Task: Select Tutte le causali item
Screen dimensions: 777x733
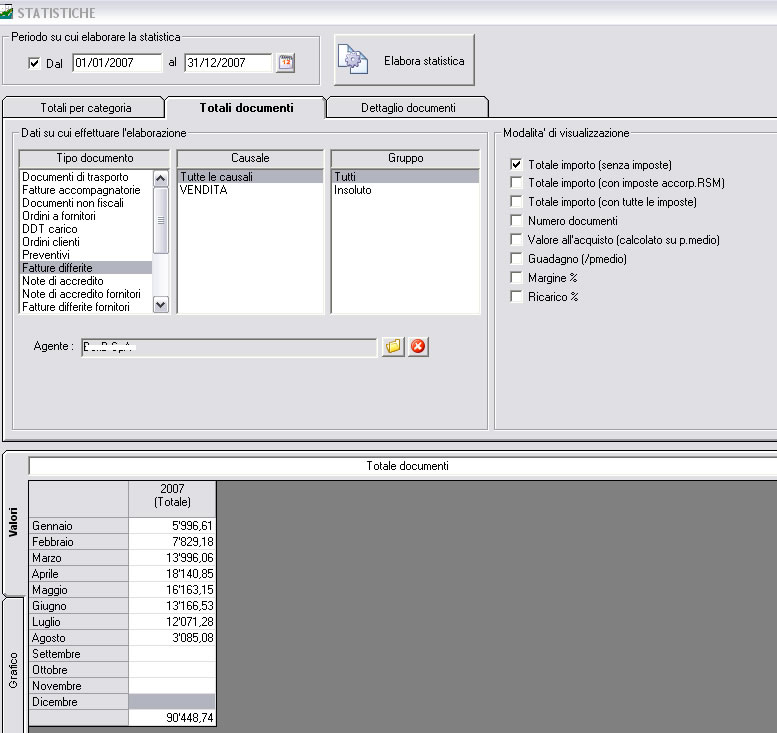Action: pos(250,176)
